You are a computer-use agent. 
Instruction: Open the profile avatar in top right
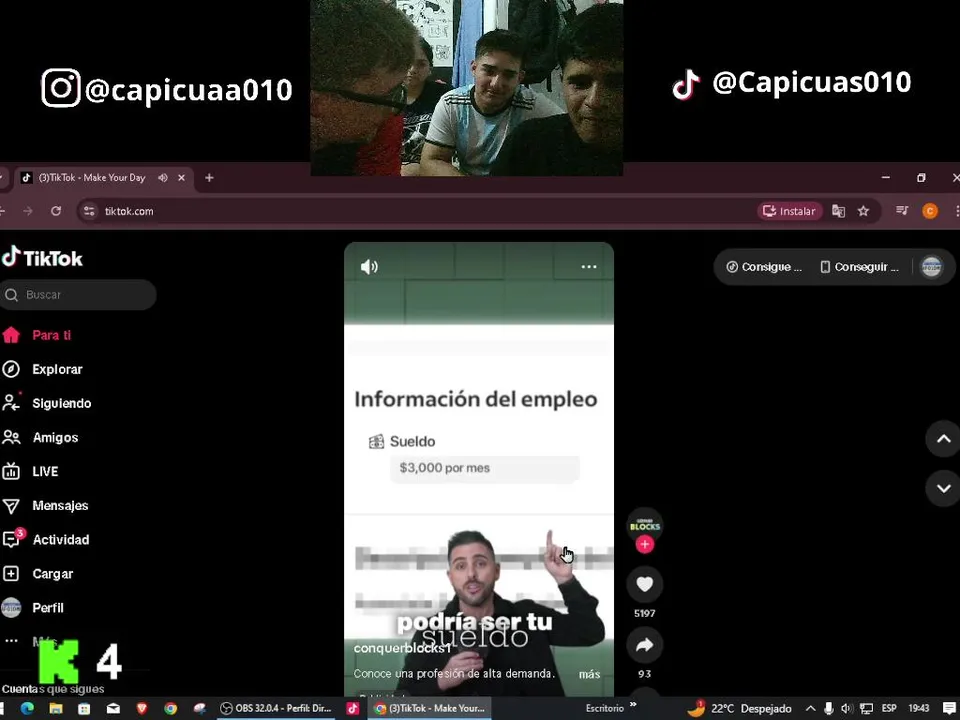[x=931, y=267]
